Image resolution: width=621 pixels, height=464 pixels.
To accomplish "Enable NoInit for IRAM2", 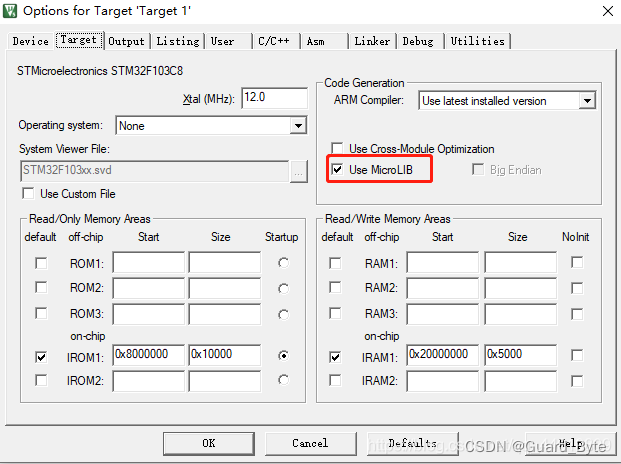I will [x=577, y=381].
